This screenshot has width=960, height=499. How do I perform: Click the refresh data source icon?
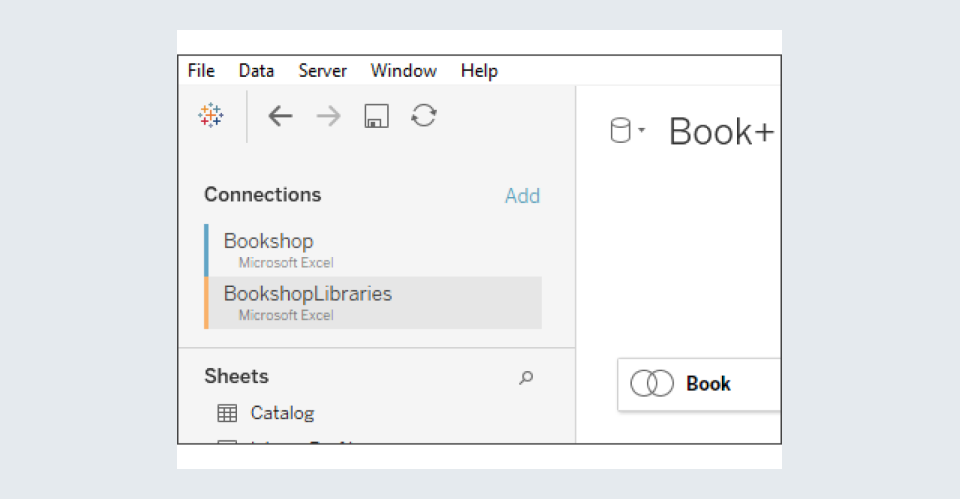[x=424, y=115]
